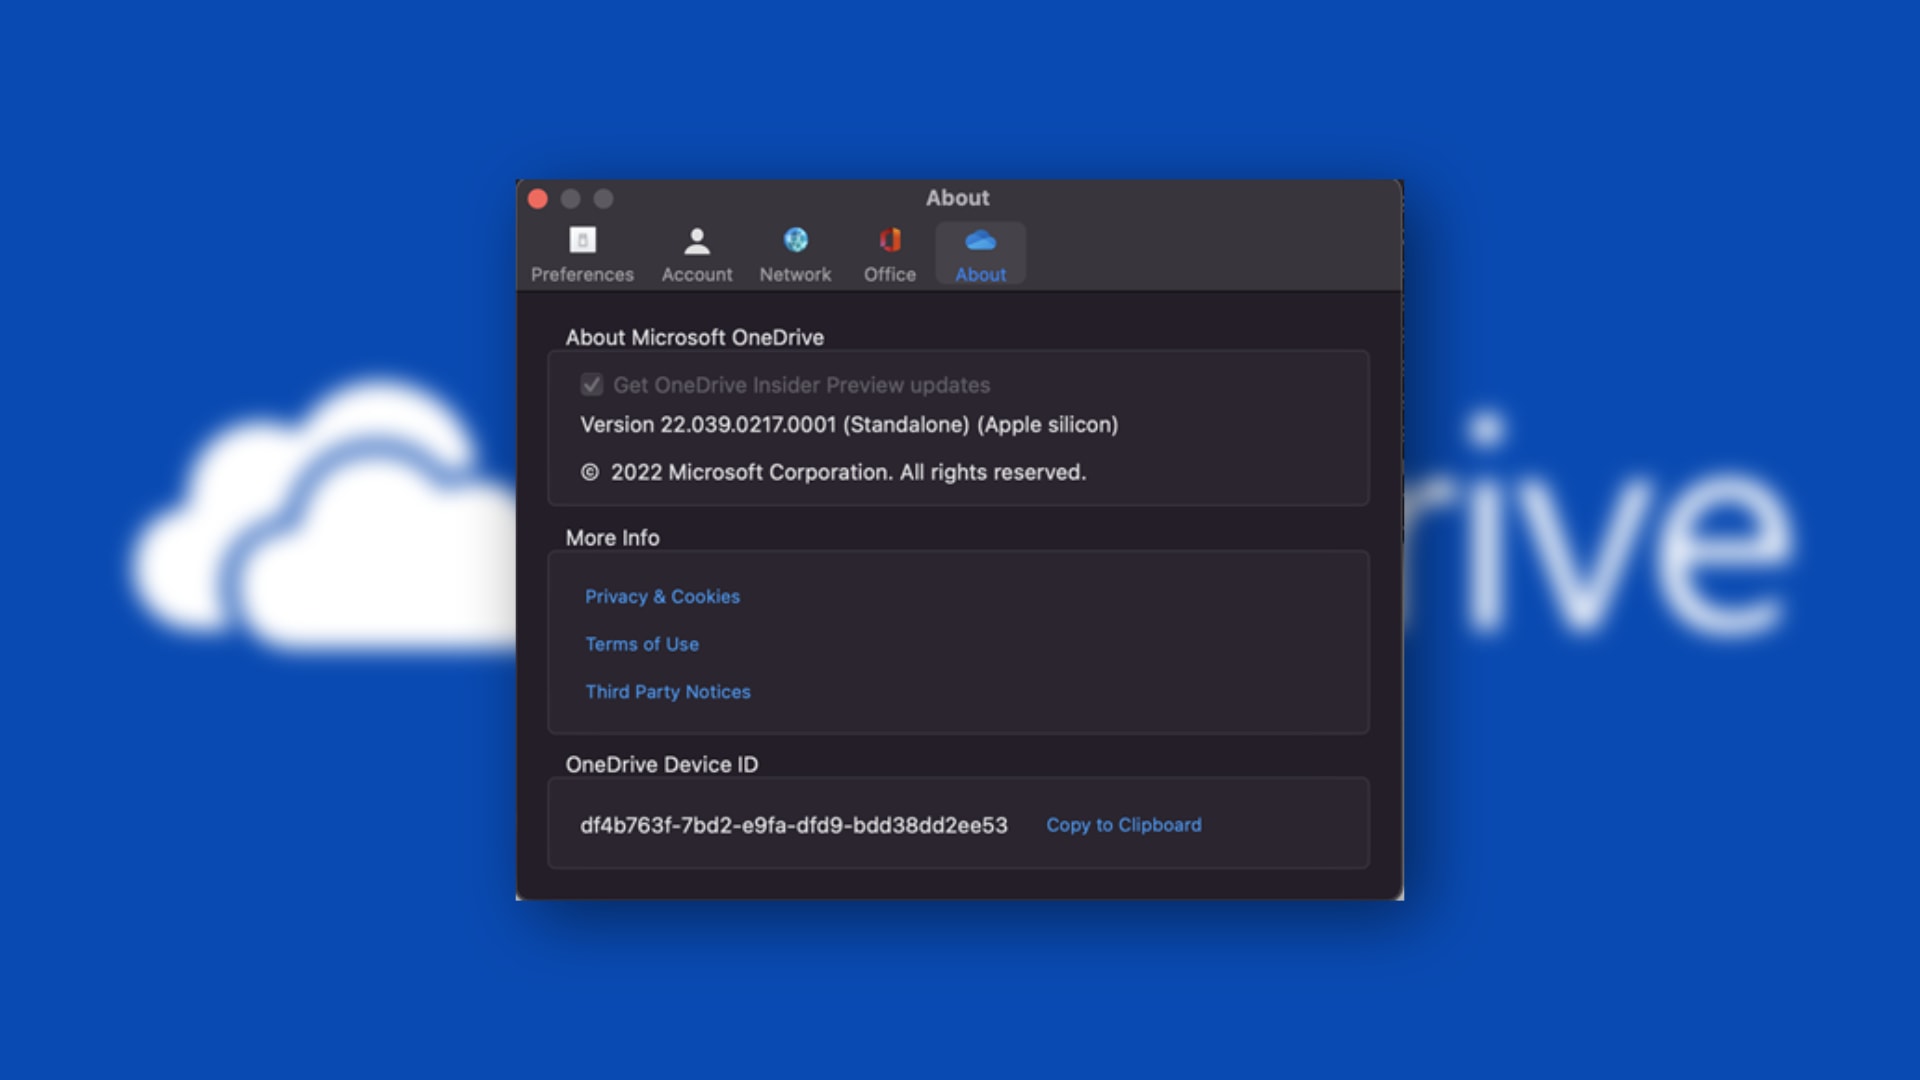1920x1080 pixels.
Task: Click the Preferences settings icon
Action: tap(583, 240)
